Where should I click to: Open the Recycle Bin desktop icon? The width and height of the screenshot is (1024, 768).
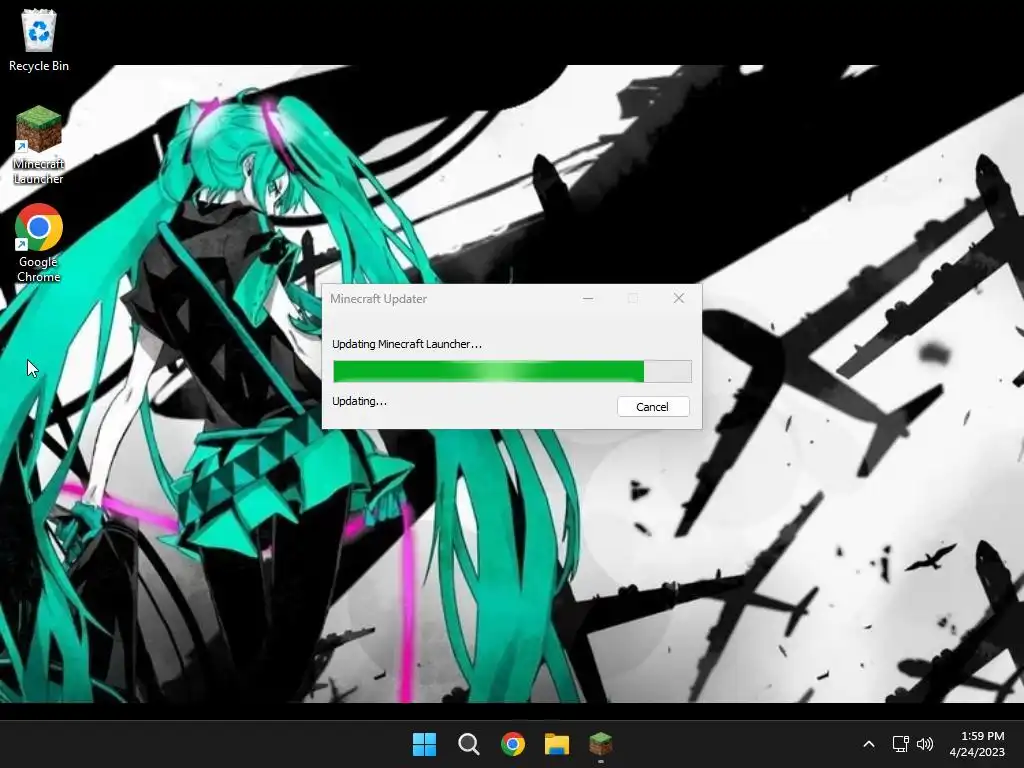39,40
